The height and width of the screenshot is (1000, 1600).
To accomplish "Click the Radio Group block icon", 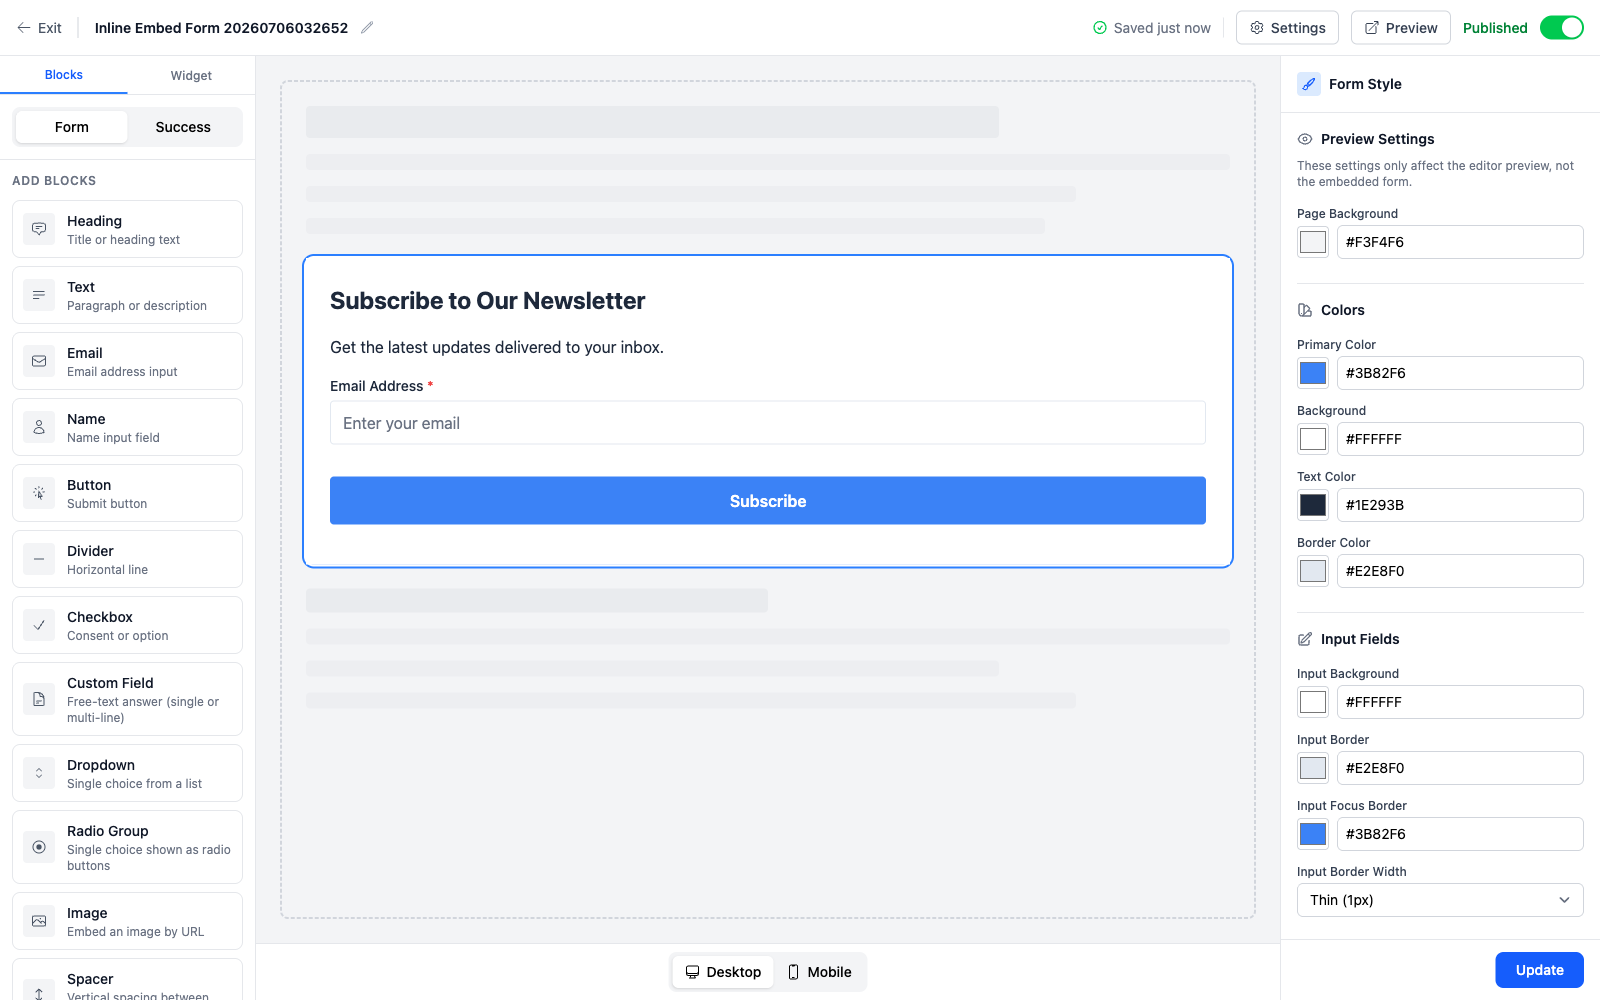I will click(x=39, y=847).
